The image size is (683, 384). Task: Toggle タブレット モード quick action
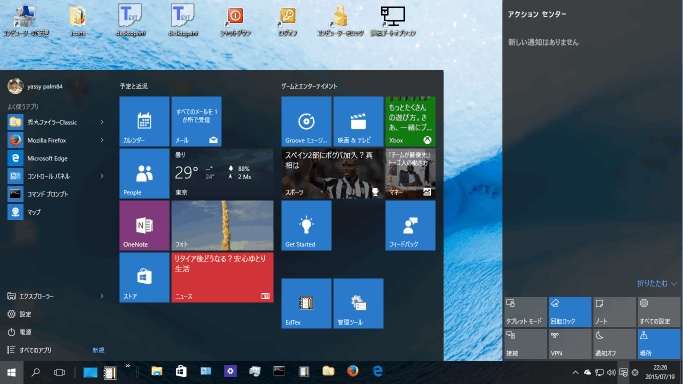526,312
